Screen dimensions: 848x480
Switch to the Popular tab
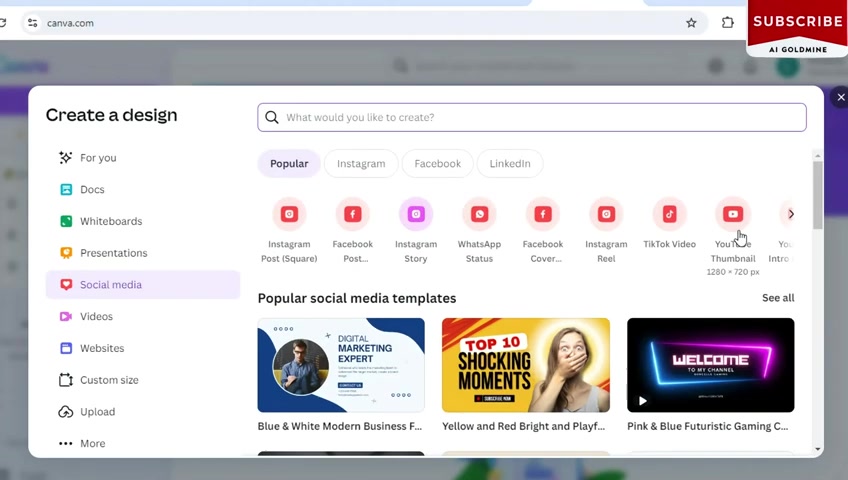coord(289,163)
